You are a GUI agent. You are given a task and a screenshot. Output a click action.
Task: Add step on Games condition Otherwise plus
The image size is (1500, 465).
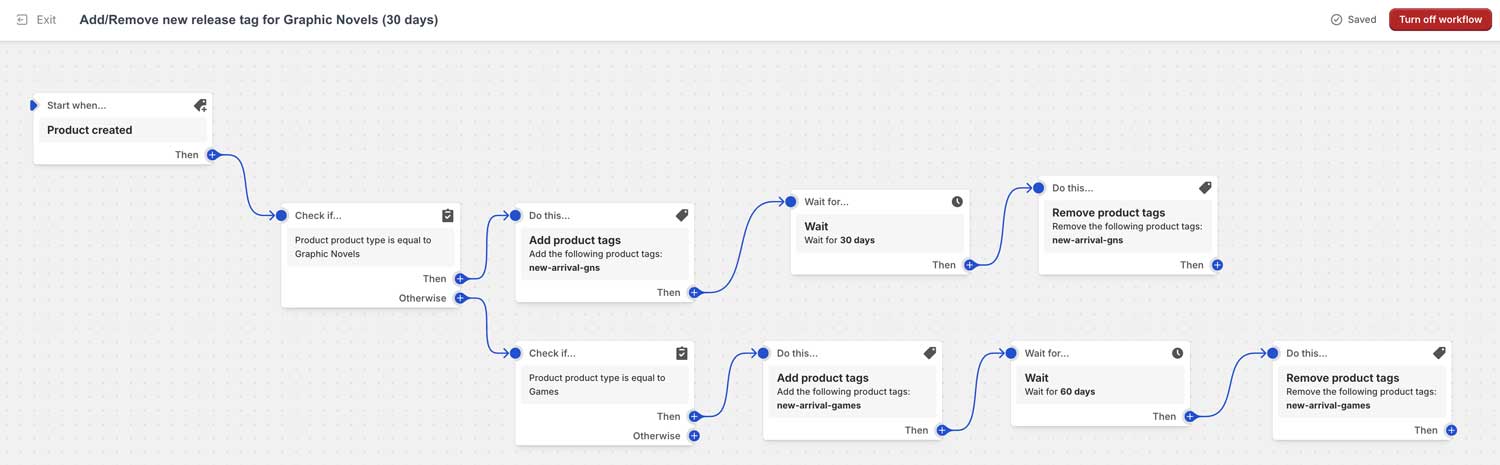coord(694,436)
